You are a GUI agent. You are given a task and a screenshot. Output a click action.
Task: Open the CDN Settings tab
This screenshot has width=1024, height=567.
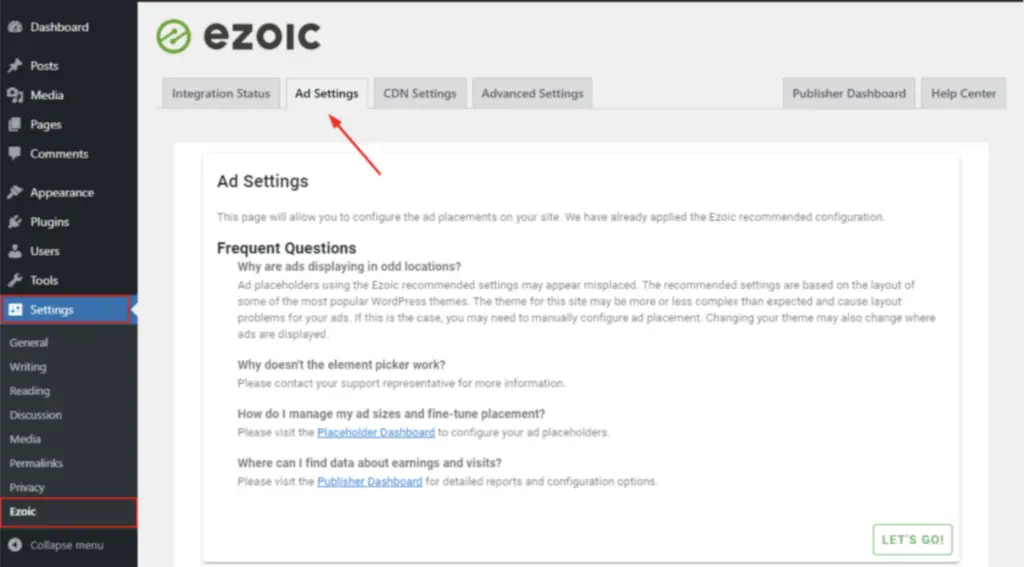[x=420, y=93]
